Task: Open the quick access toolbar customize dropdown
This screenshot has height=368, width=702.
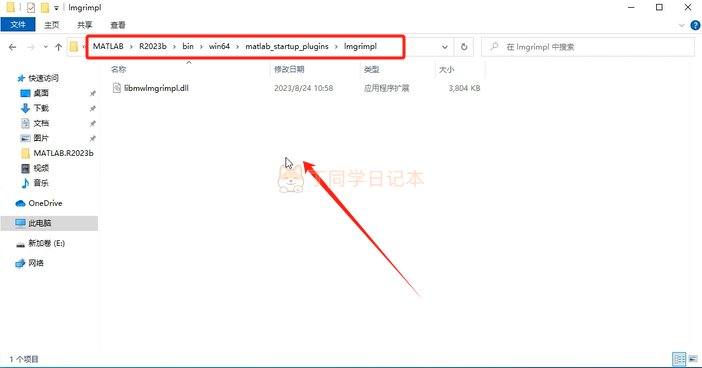Action: [x=56, y=8]
